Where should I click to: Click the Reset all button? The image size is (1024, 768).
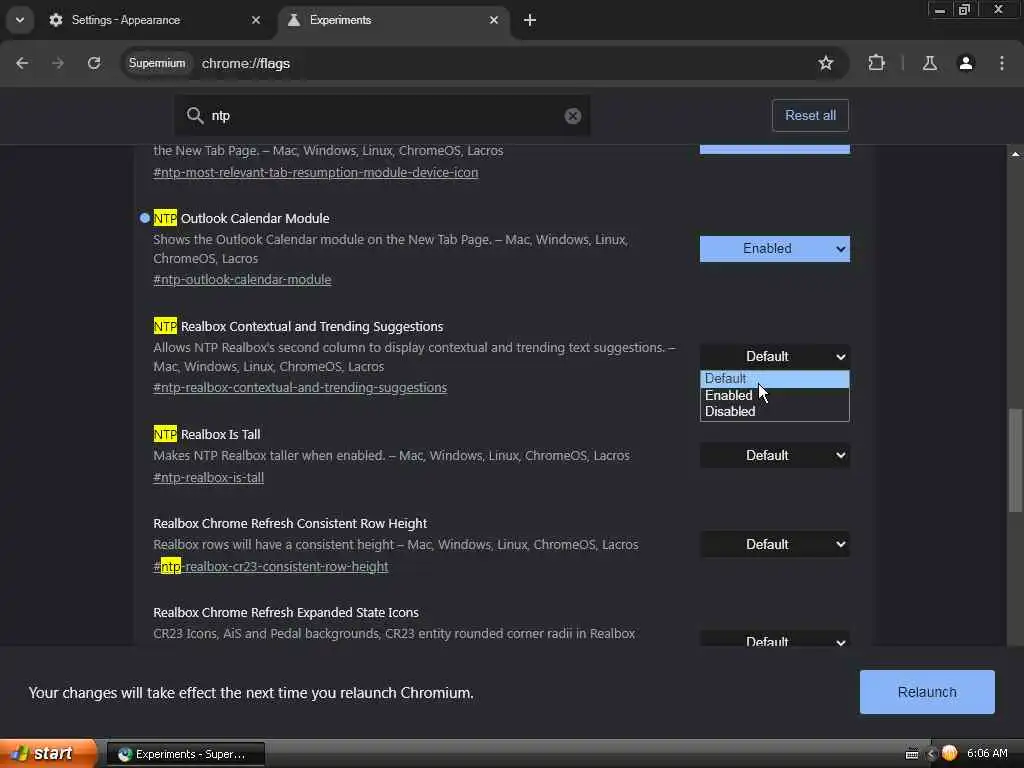[x=810, y=116]
